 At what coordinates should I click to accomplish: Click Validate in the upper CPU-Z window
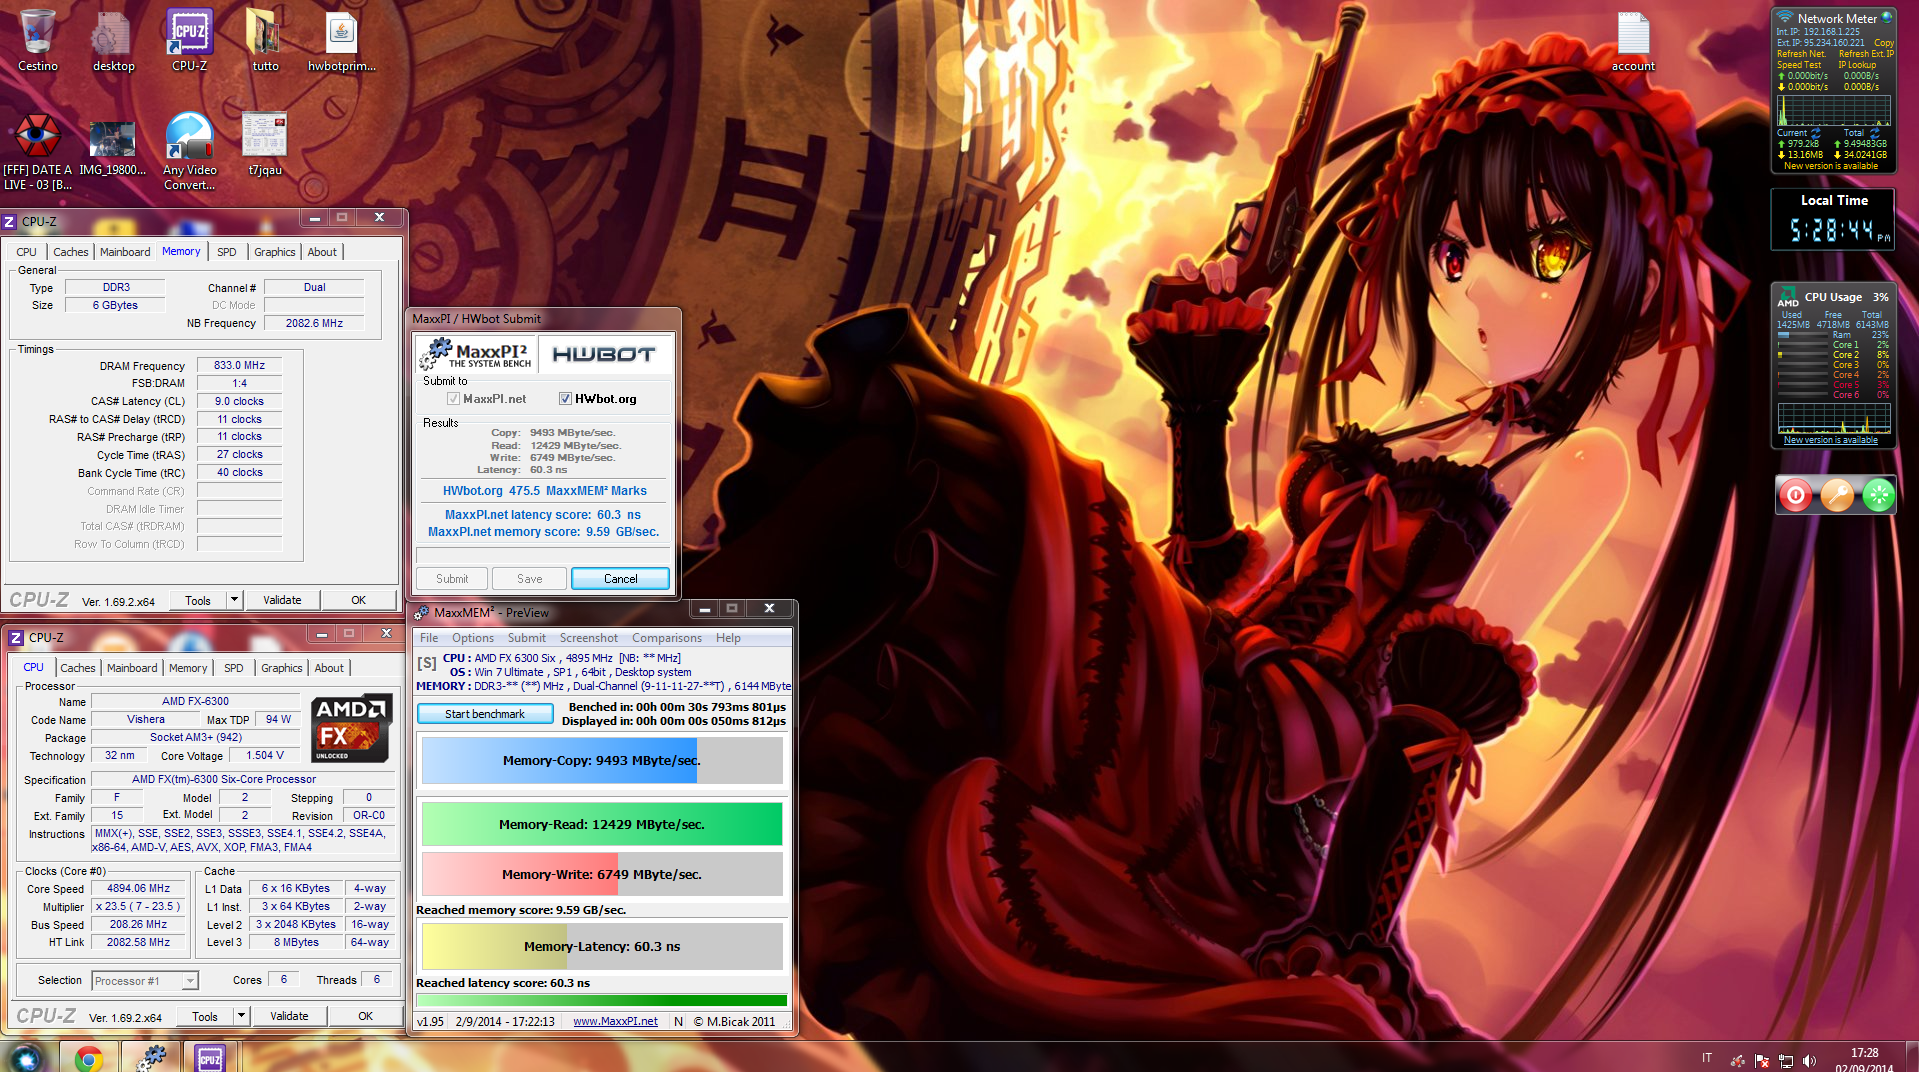pos(282,600)
